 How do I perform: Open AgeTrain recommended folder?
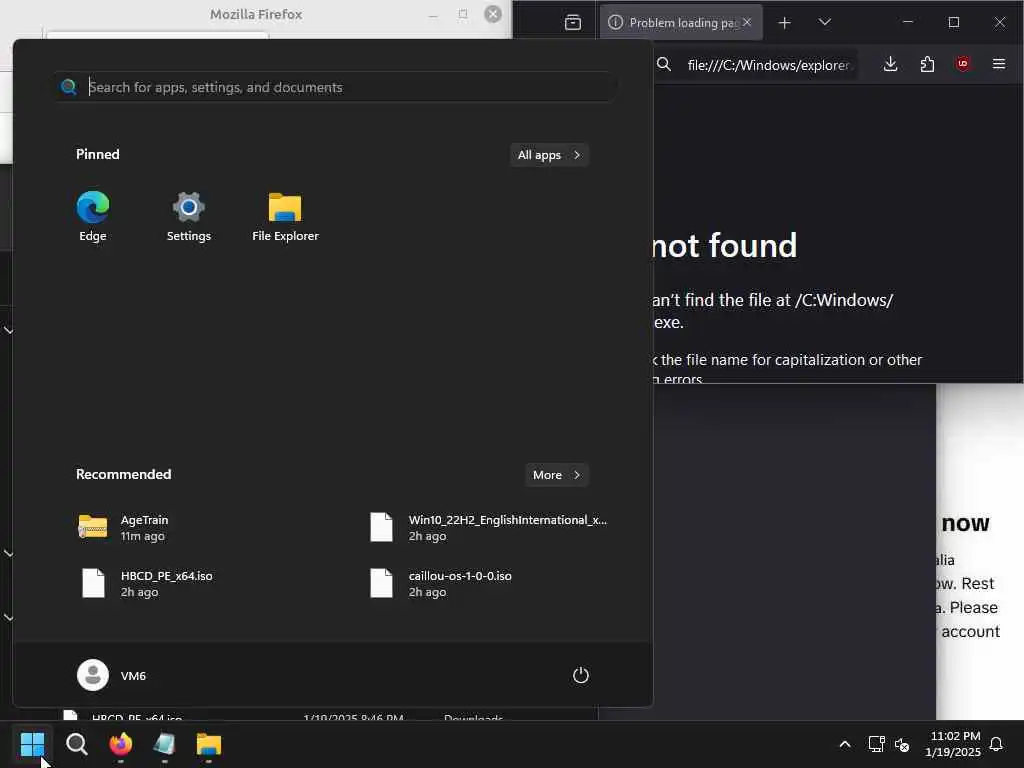pyautogui.click(x=124, y=528)
